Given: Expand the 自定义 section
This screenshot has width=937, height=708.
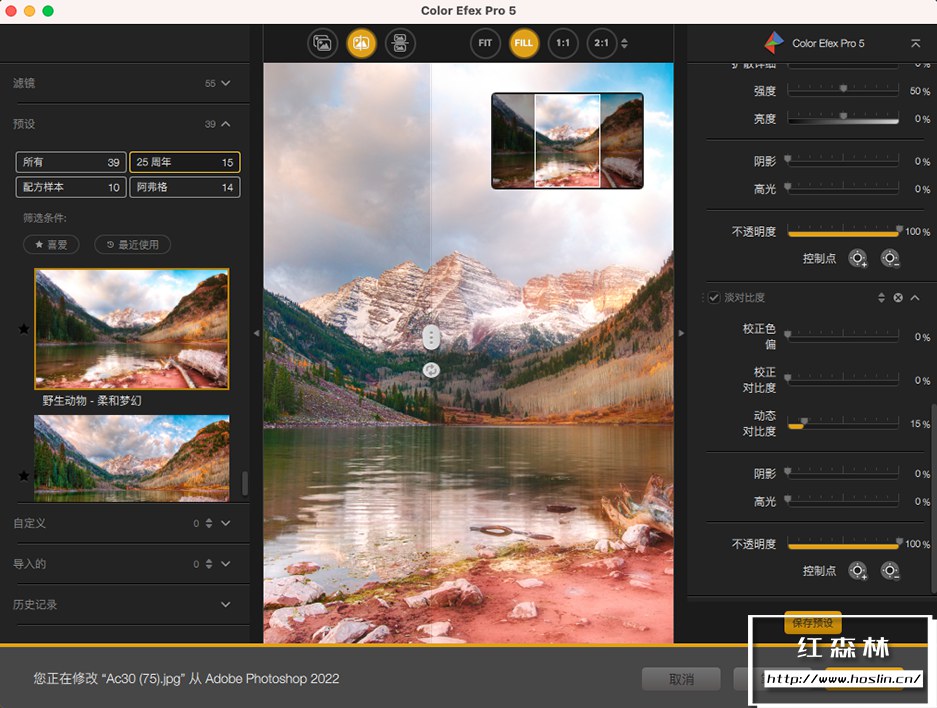Looking at the screenshot, I should pyautogui.click(x=225, y=523).
